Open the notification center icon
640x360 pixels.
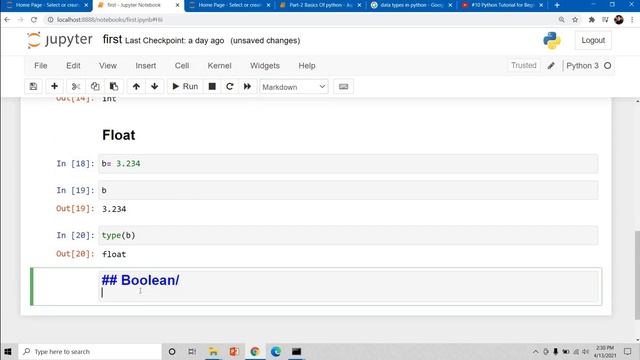click(627, 351)
